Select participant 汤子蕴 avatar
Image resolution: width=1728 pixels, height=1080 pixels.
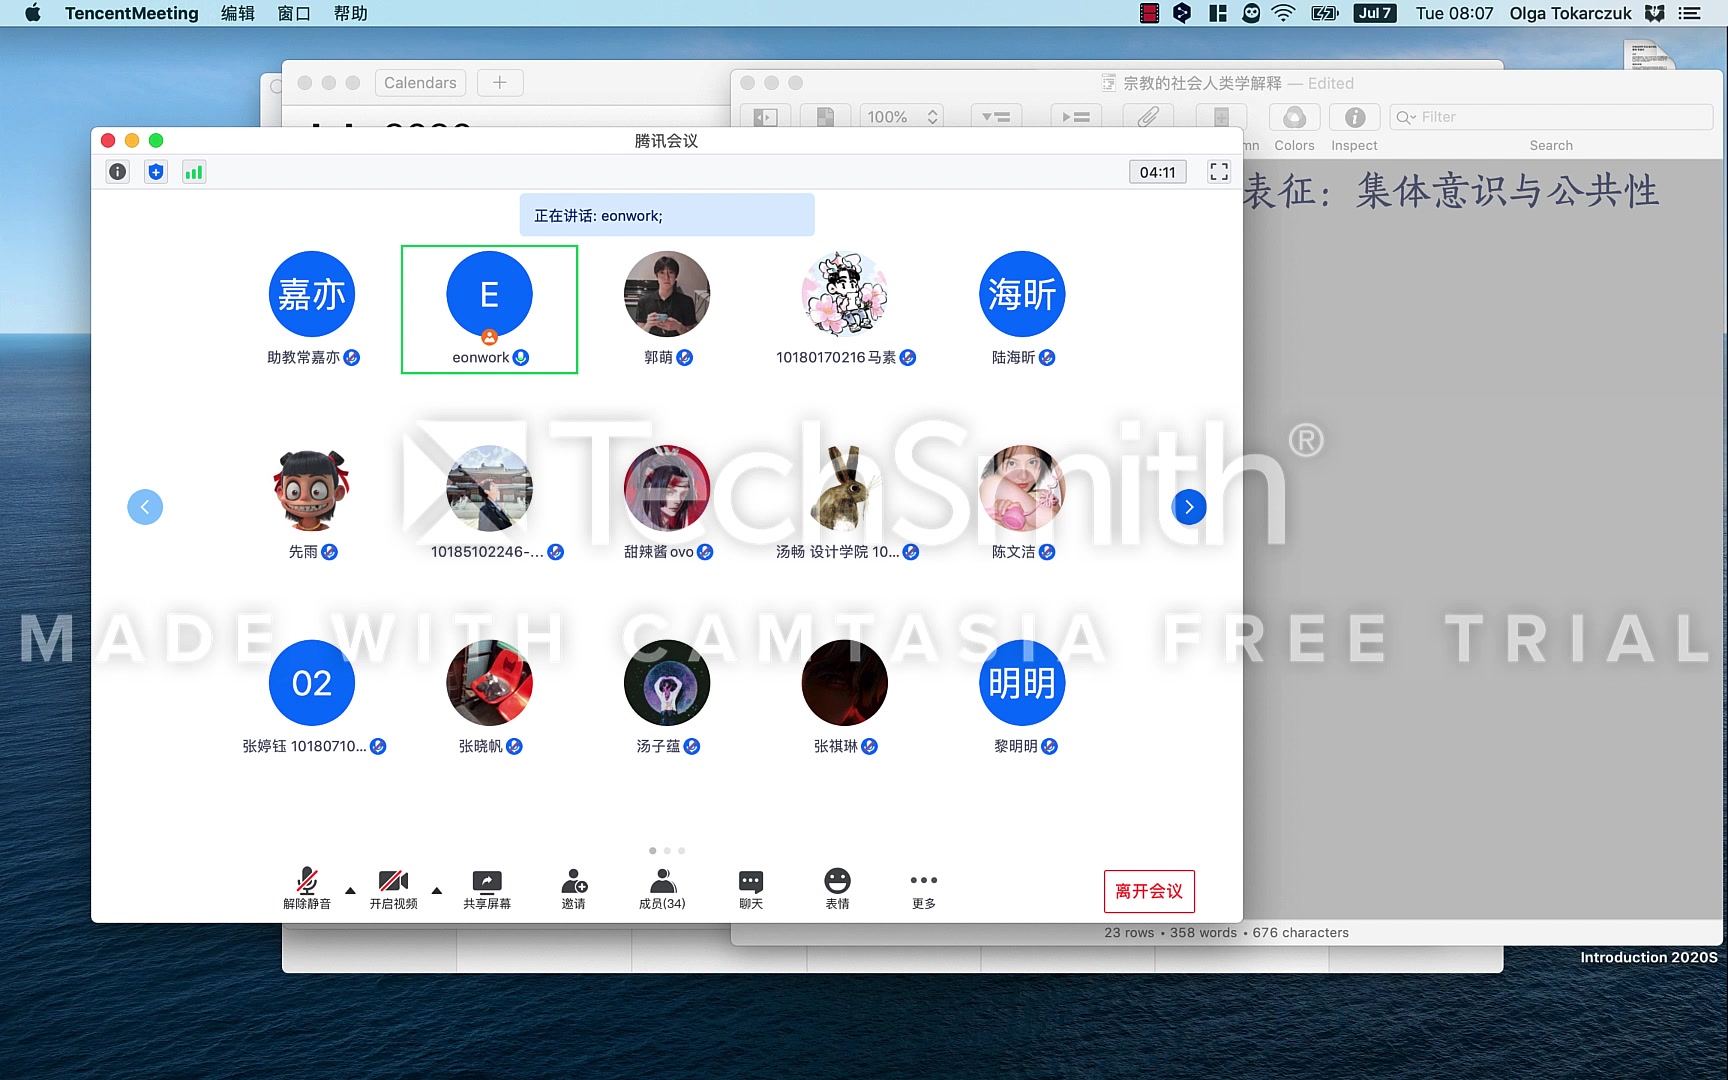point(667,683)
